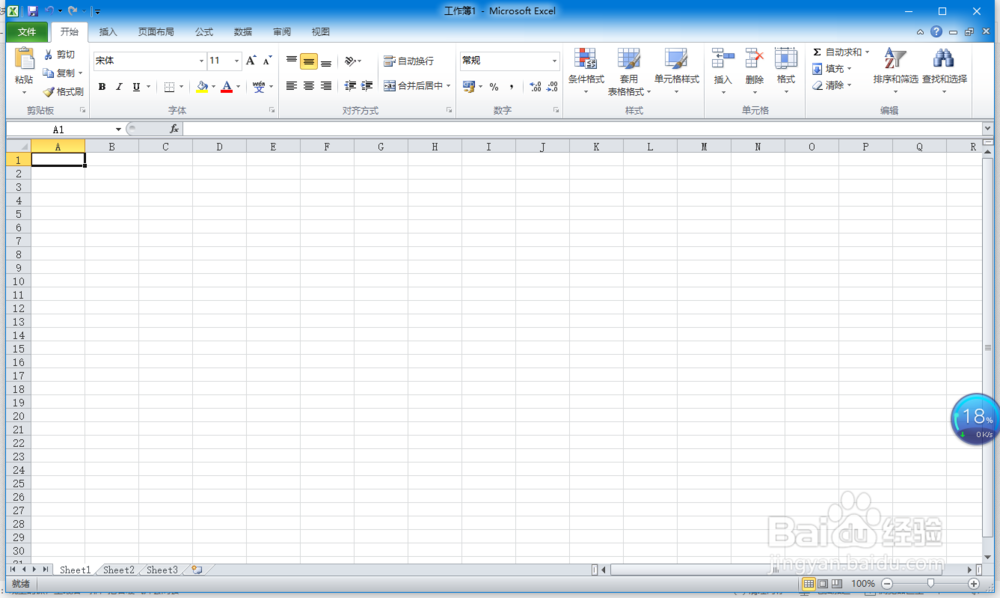
Task: Open the number format 常规 dropdown
Action: click(554, 61)
